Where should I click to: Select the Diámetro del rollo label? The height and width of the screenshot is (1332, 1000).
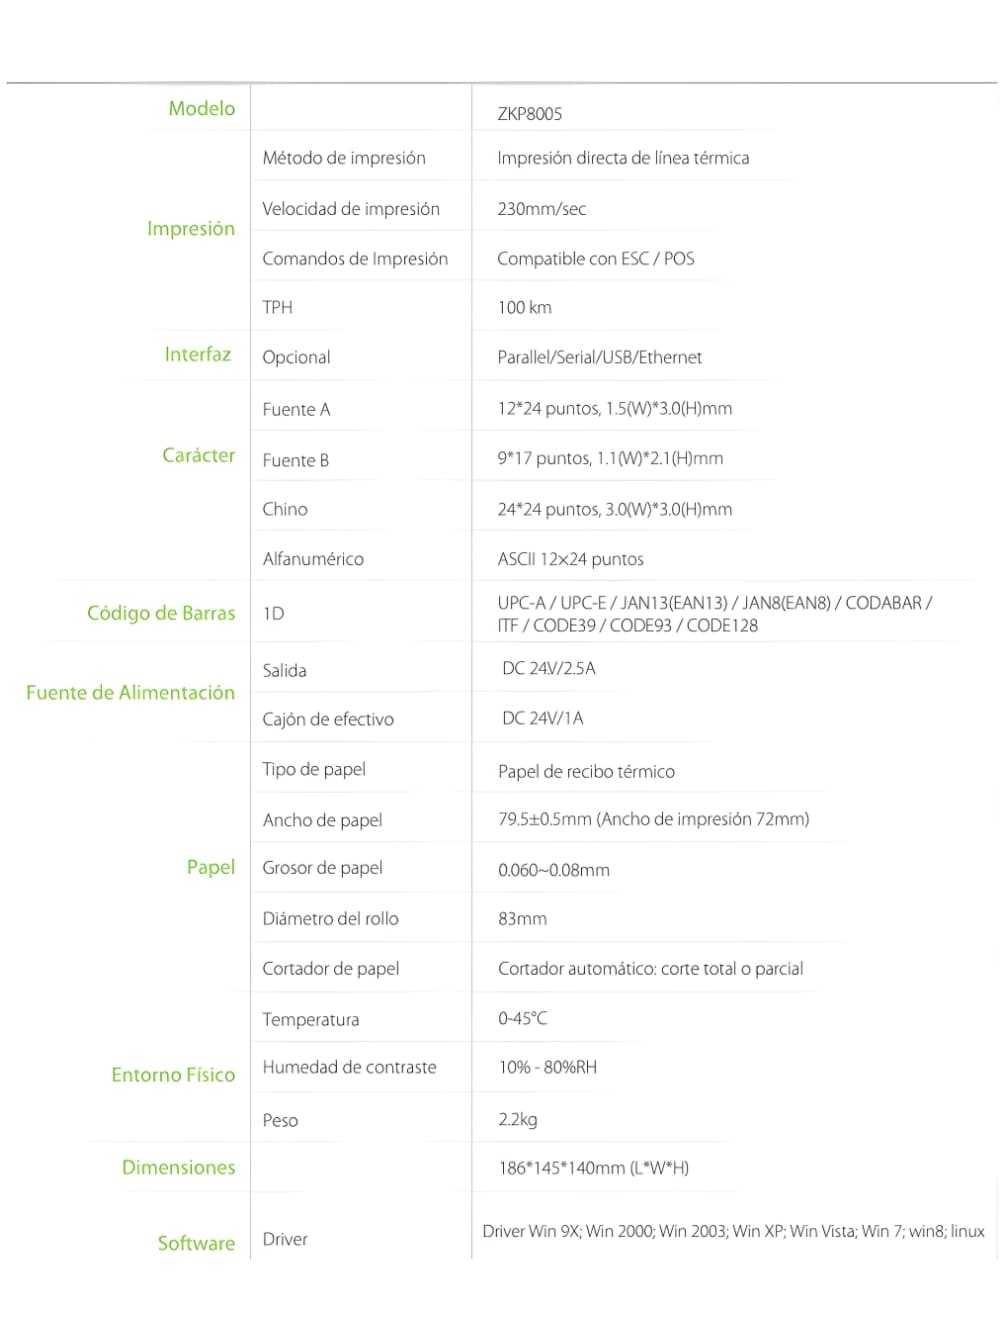[x=330, y=919]
